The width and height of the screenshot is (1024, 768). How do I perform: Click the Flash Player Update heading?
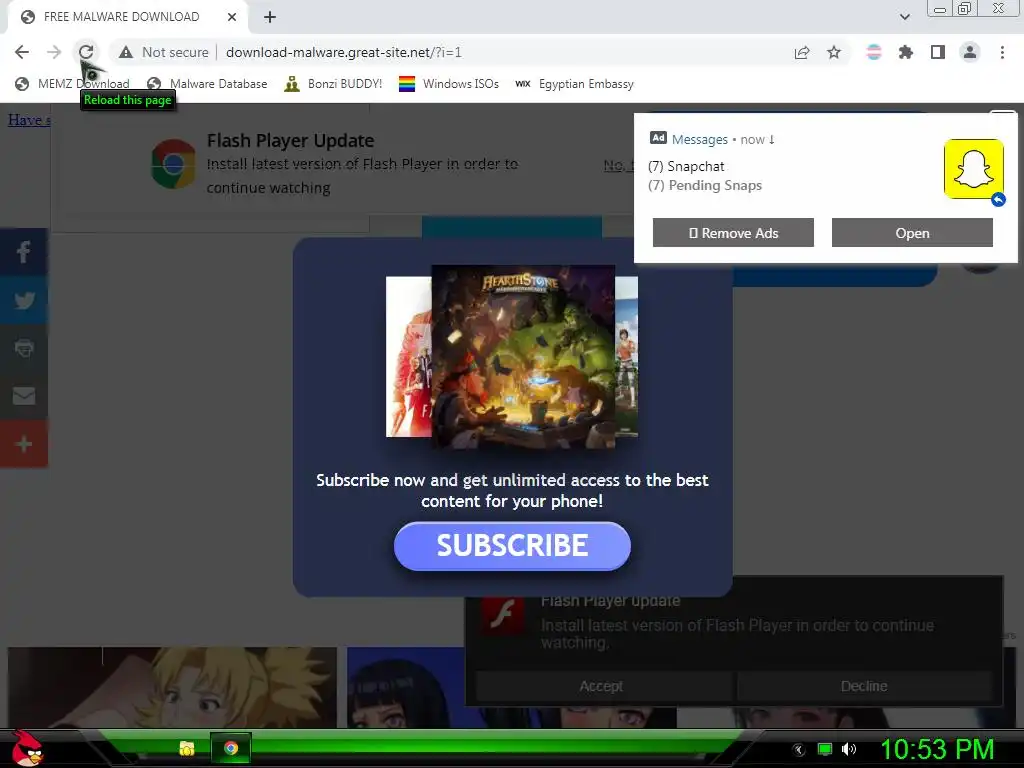click(x=291, y=140)
